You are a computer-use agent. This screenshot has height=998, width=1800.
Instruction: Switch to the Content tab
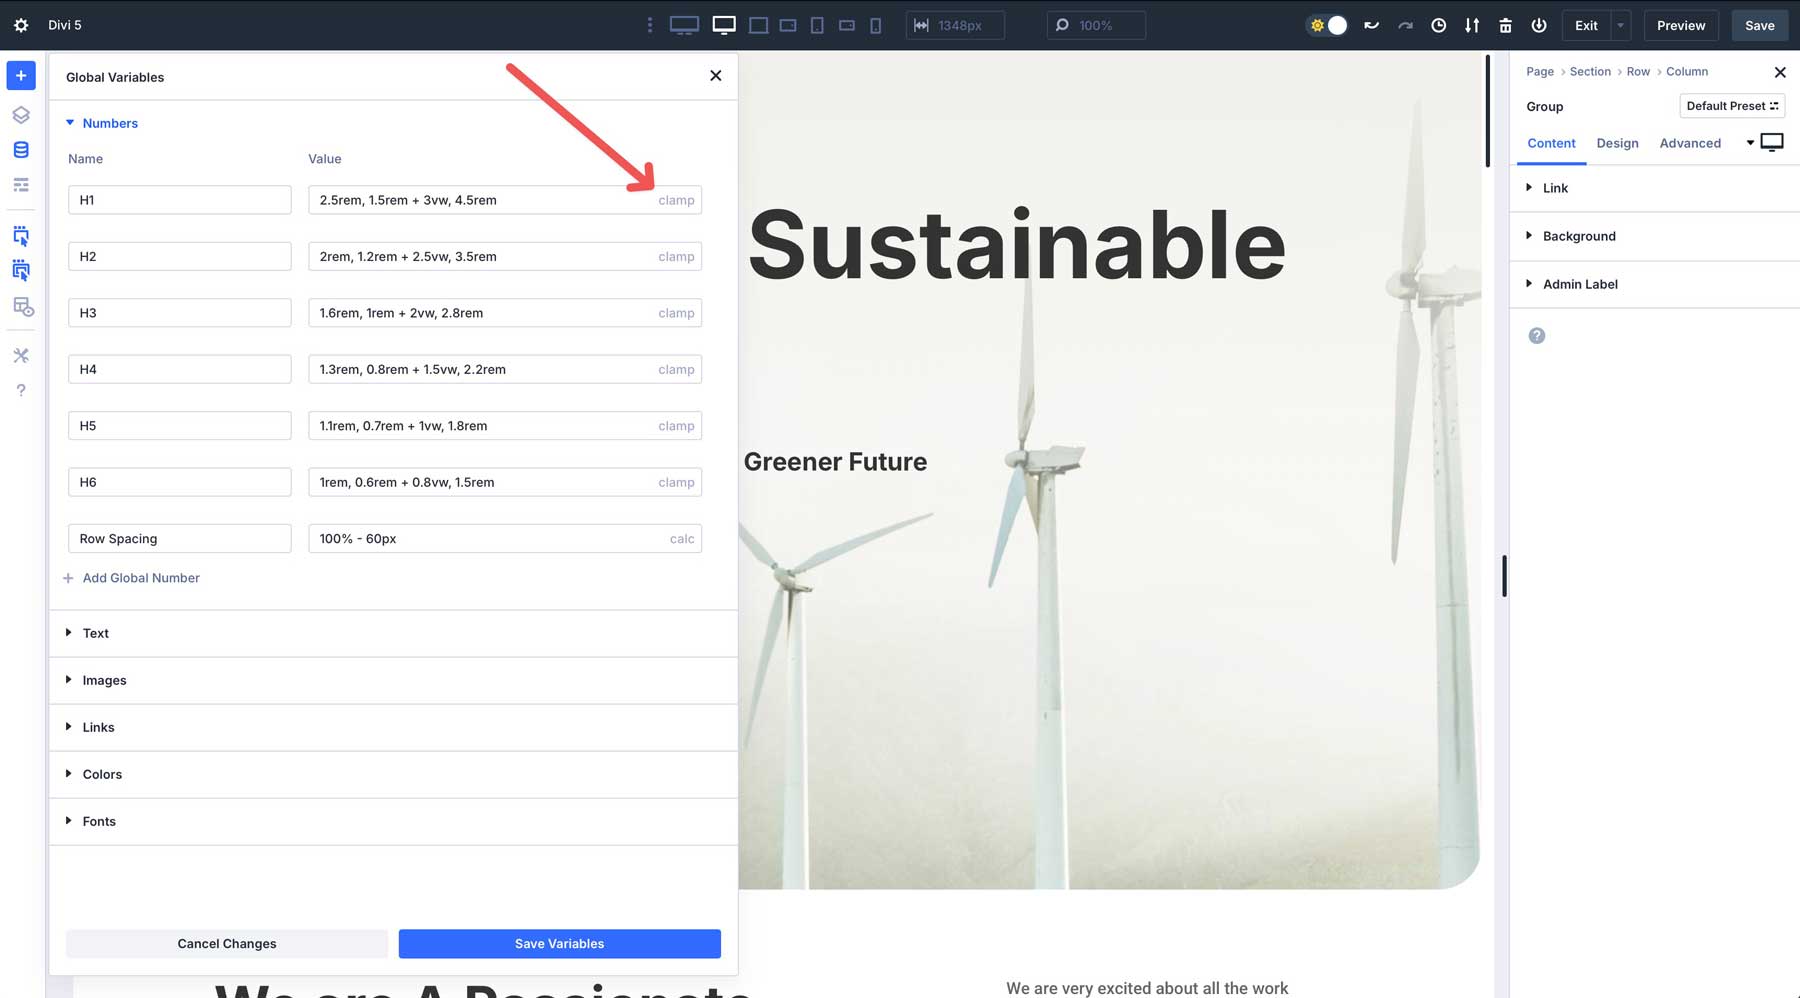(1551, 143)
